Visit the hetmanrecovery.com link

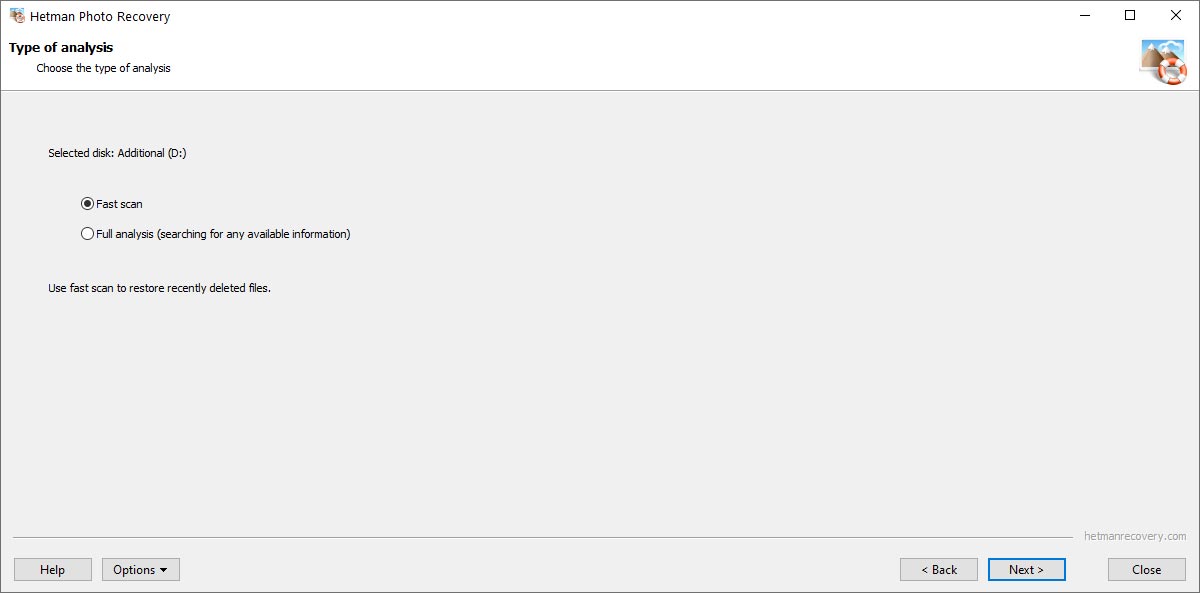coord(1135,537)
